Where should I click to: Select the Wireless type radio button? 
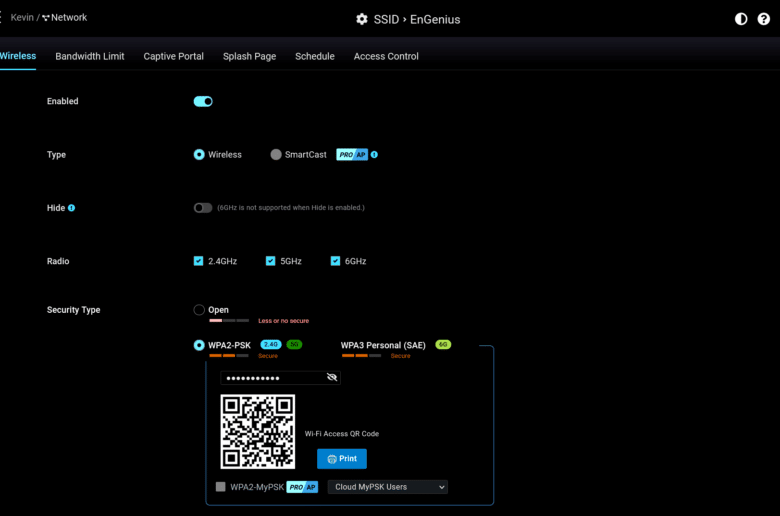pos(199,155)
